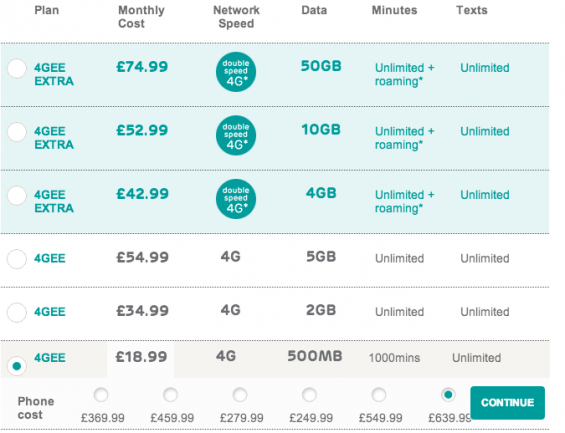565x433 pixels.
Task: Click the Network Speed column header
Action: point(236,17)
